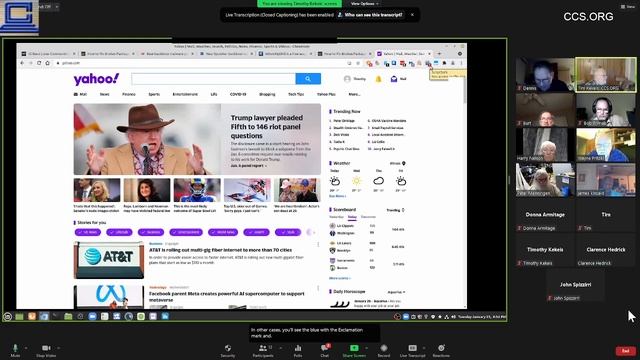This screenshot has width=640, height=360.
Task: Click the blue Yahoo search button
Action: [308, 79]
